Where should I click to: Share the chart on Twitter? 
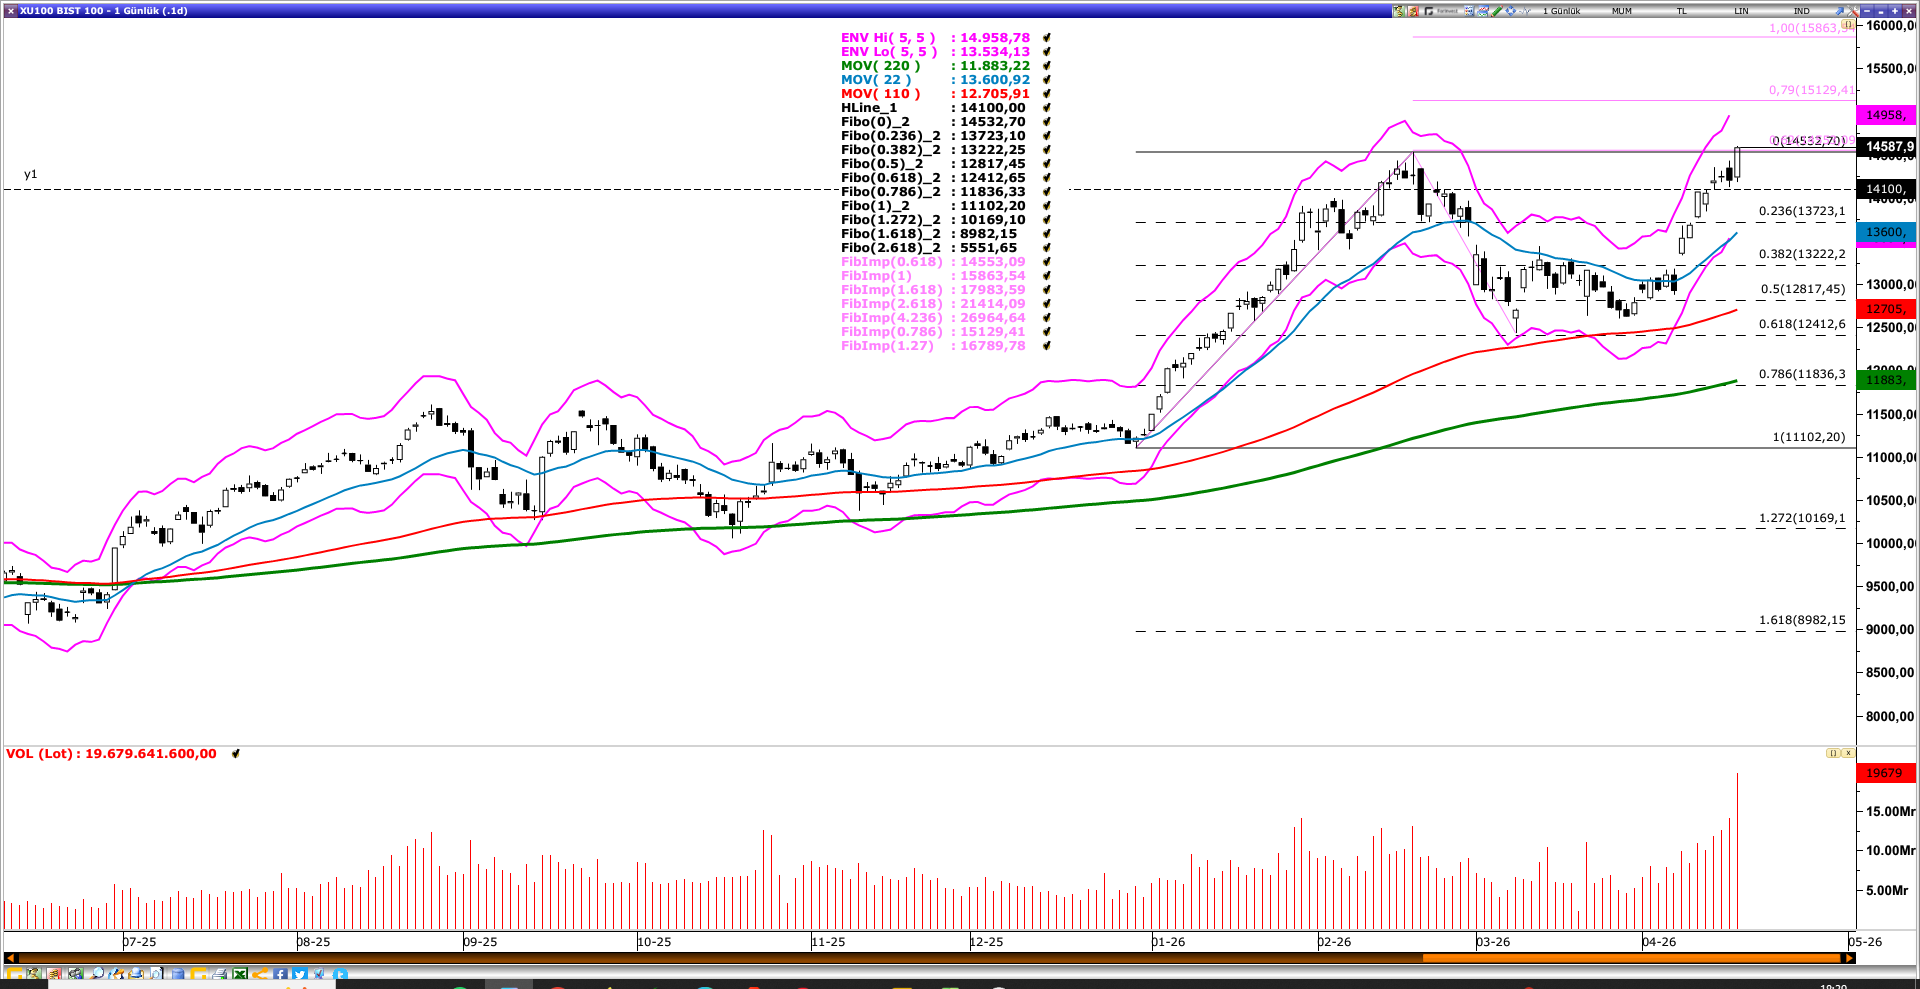(300, 974)
